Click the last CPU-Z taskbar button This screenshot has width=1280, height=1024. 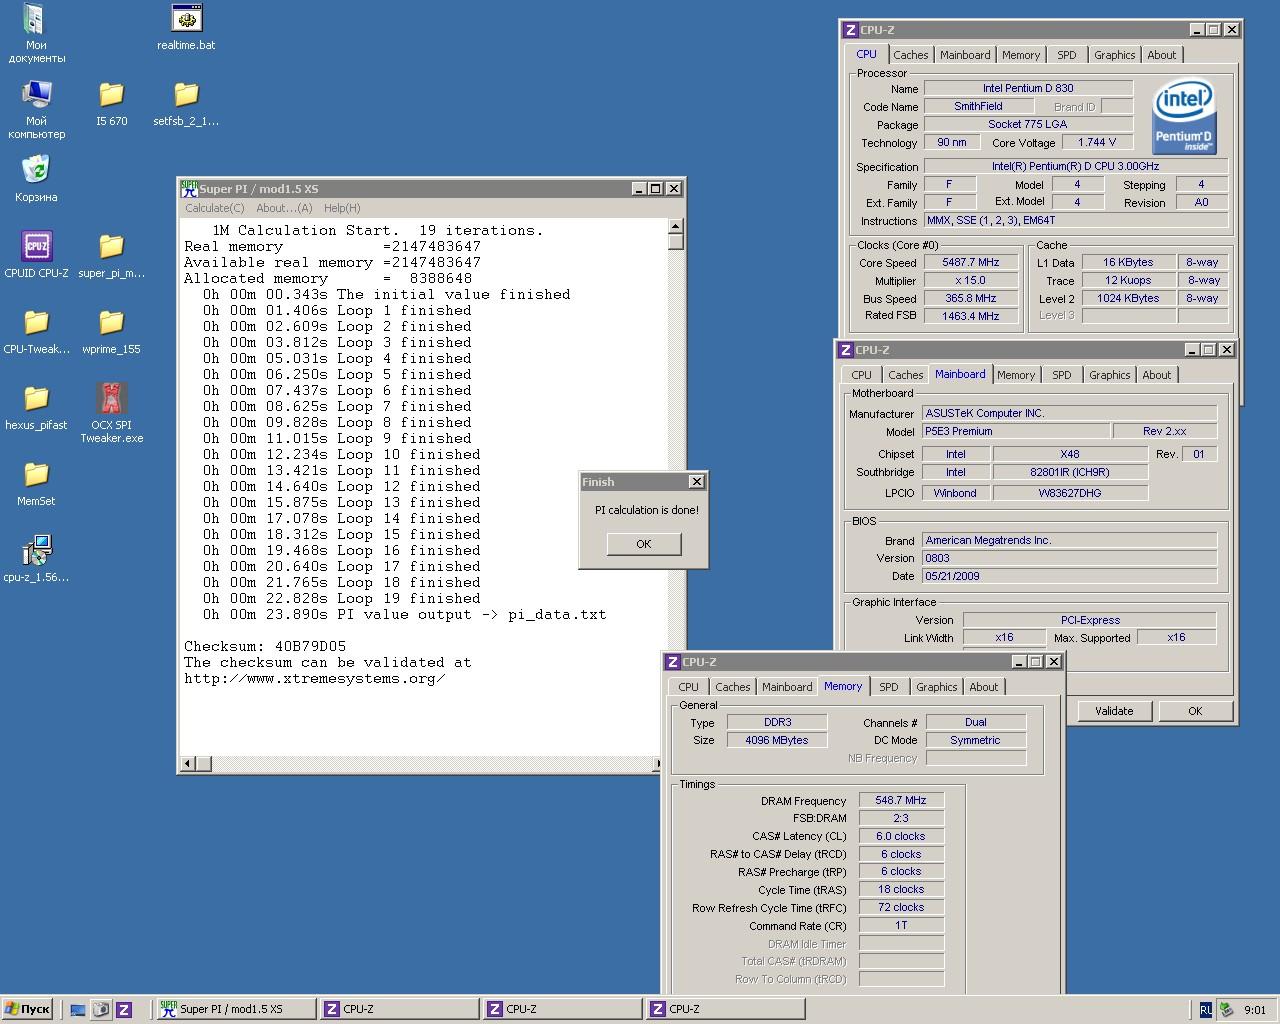[x=725, y=1009]
